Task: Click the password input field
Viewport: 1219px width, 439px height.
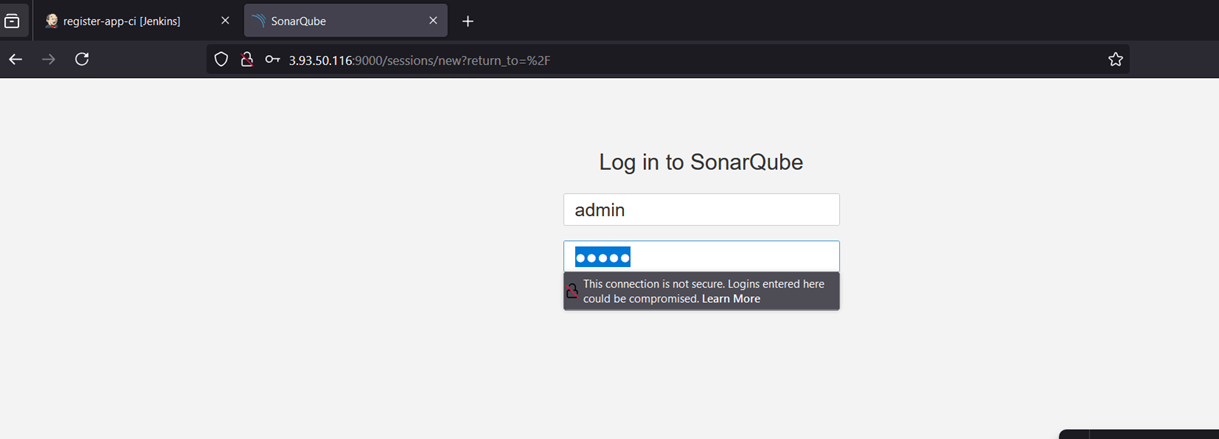Action: point(701,257)
